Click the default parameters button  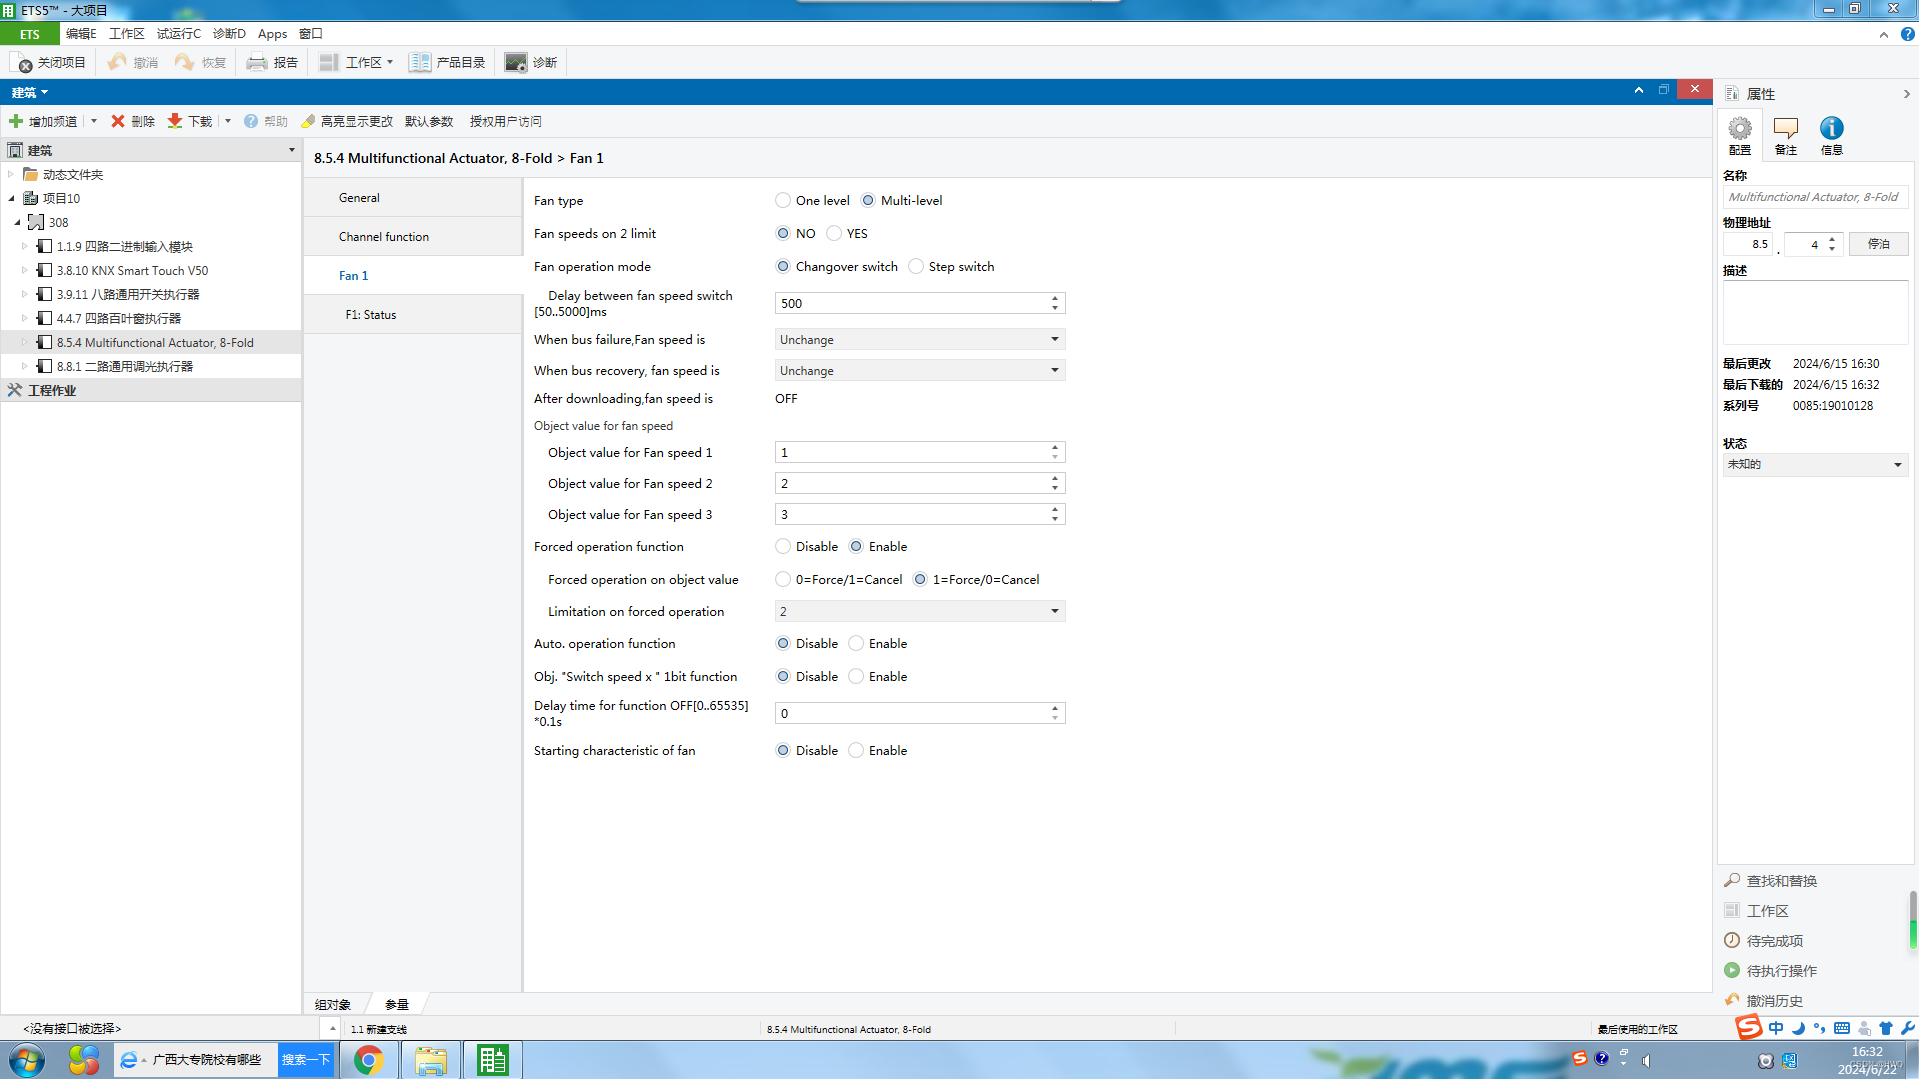pyautogui.click(x=429, y=121)
